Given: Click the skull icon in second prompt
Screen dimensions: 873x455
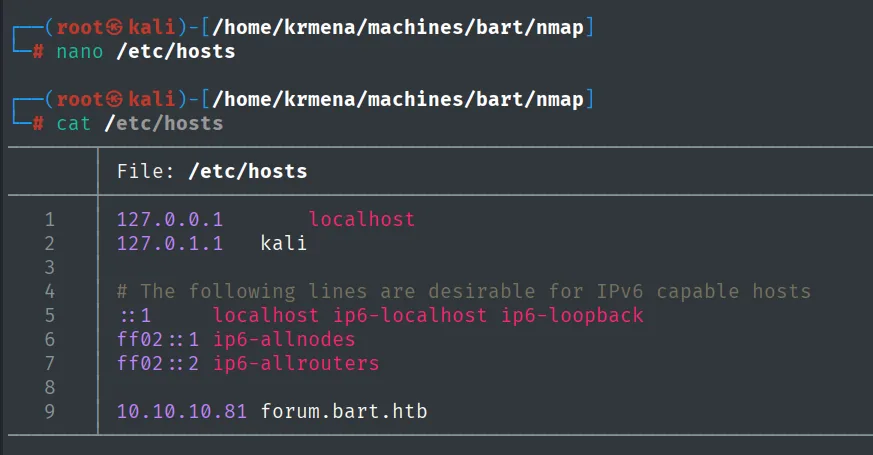Looking at the screenshot, I should 114,99.
